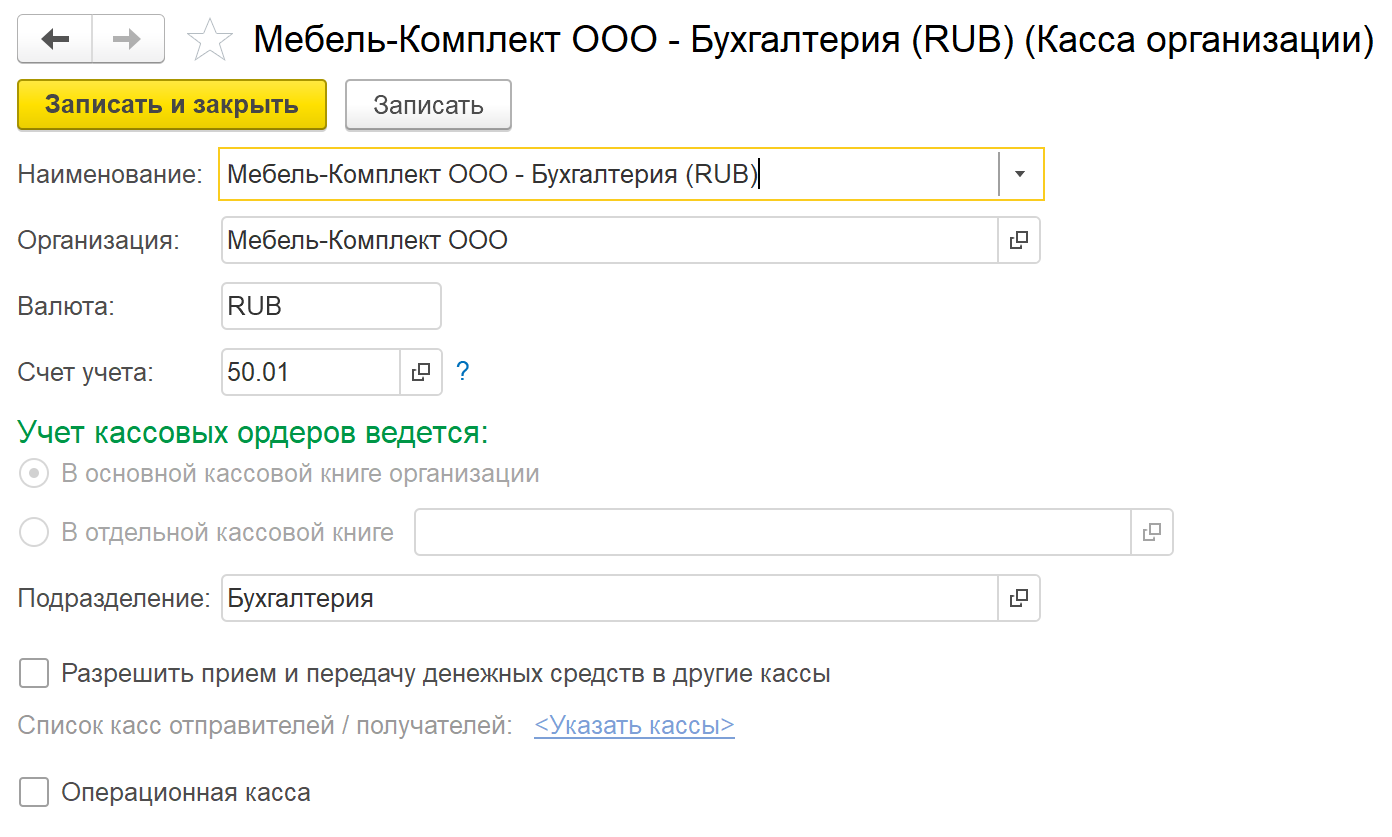Select the separate cash book radio button
1392x837 pixels.
(34, 533)
